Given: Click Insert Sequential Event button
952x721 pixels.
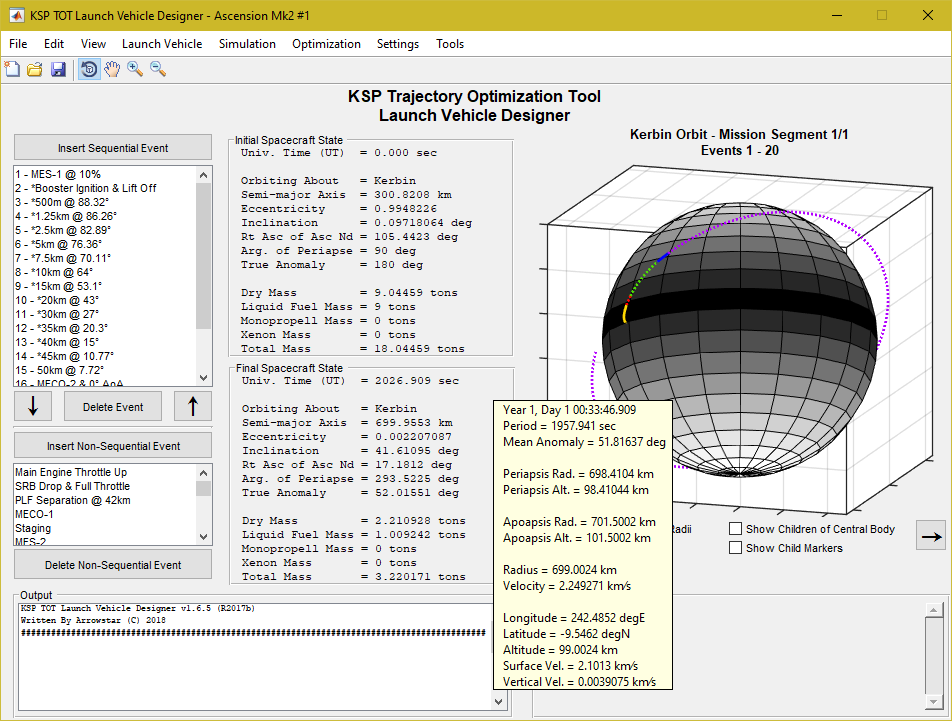Looking at the screenshot, I should click(x=113, y=147).
